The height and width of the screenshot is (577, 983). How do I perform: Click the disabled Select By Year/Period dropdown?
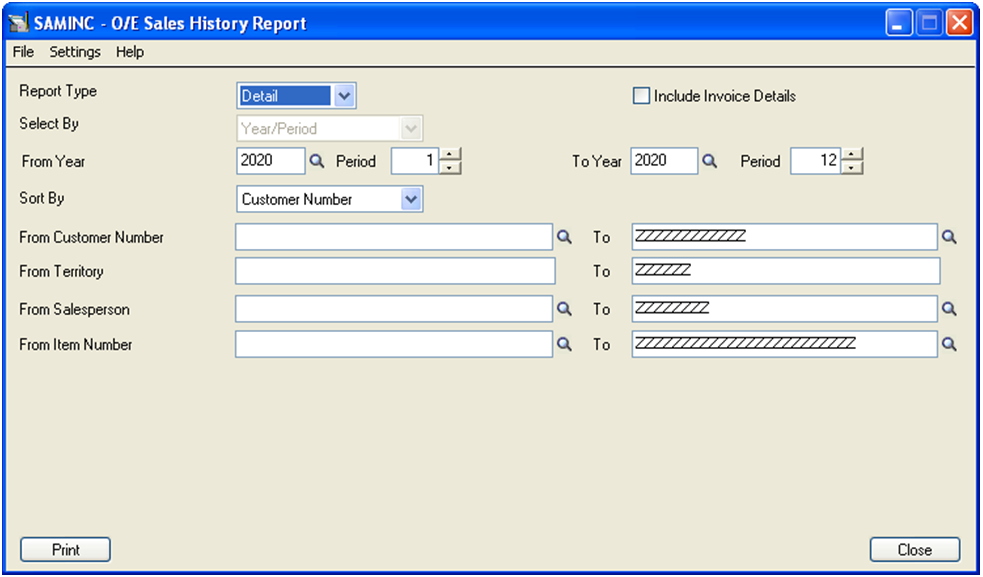(x=330, y=129)
